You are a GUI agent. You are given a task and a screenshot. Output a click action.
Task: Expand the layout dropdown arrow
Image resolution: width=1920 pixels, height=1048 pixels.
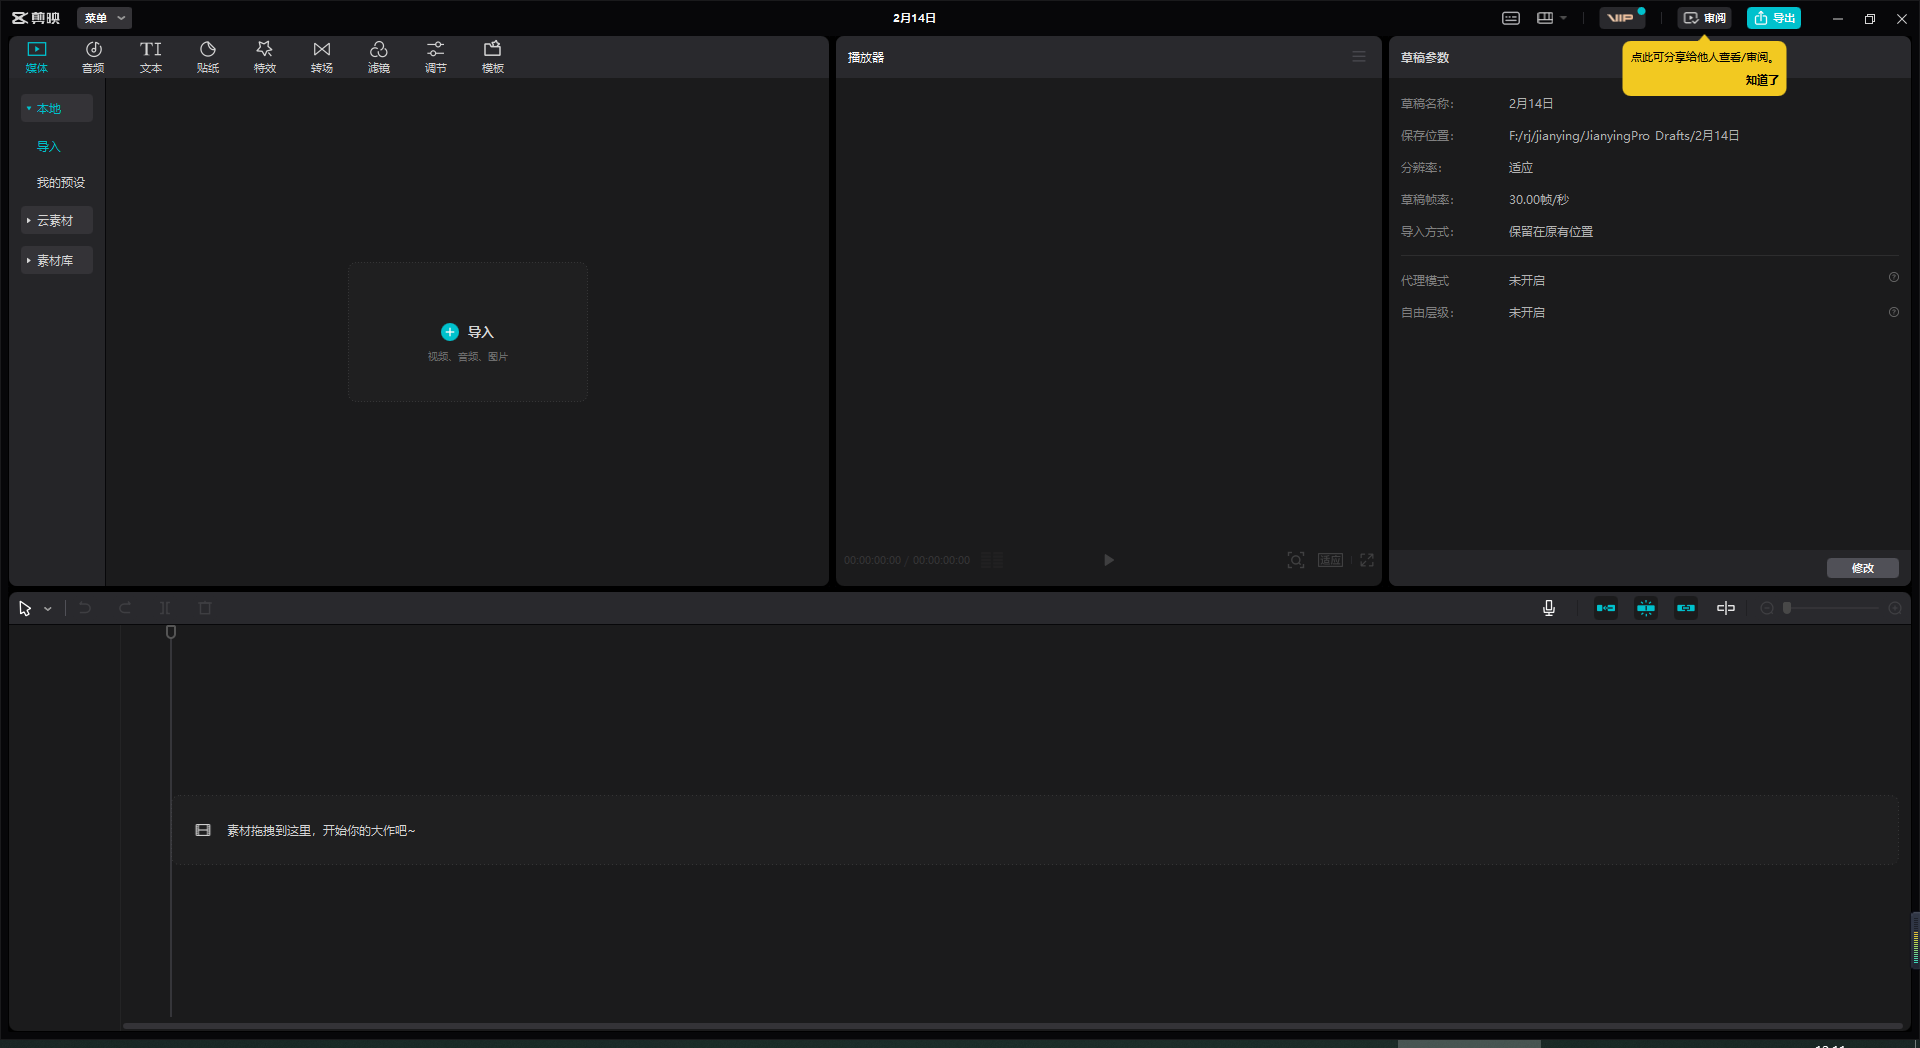point(1563,18)
